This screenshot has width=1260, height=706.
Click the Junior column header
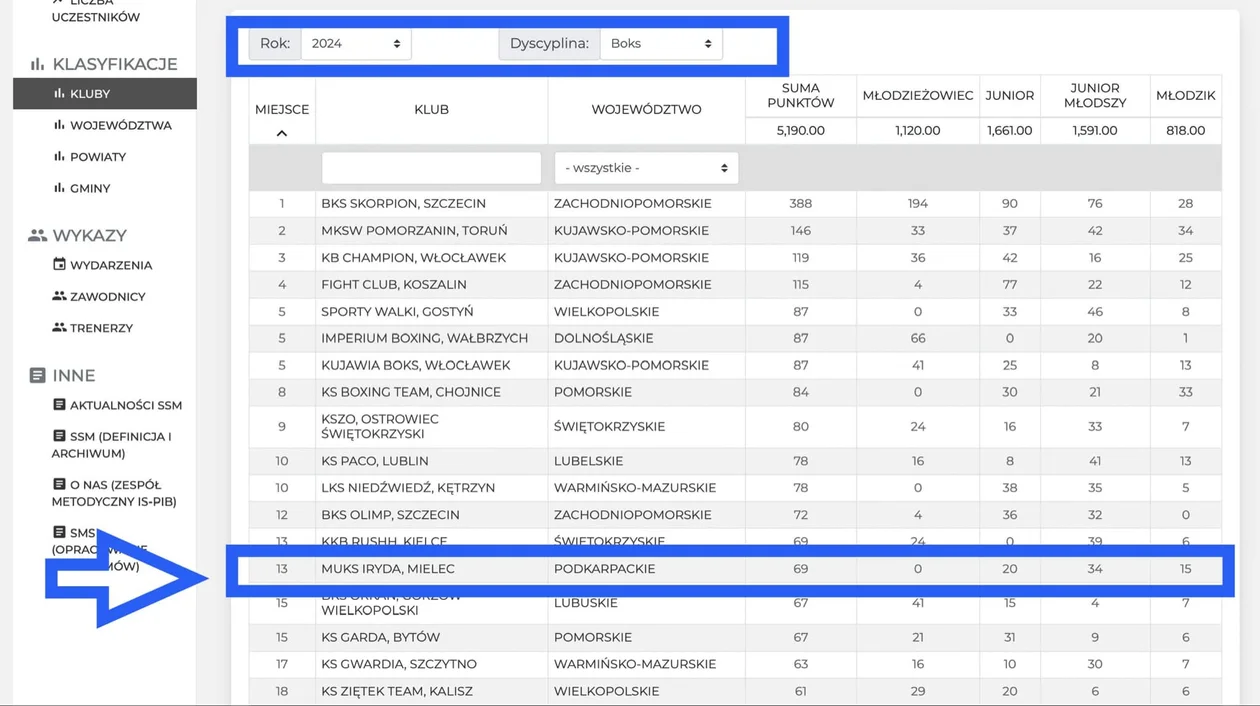click(1009, 96)
